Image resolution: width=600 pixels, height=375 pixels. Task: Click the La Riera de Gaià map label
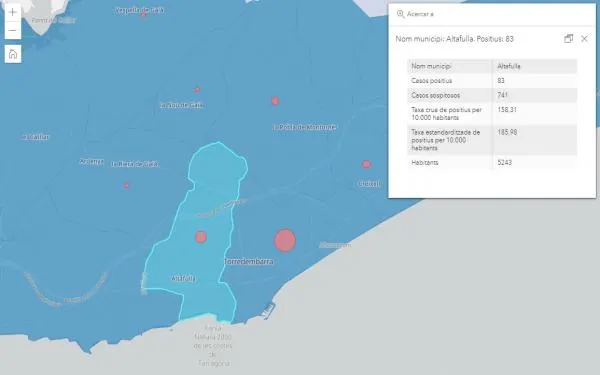135,164
